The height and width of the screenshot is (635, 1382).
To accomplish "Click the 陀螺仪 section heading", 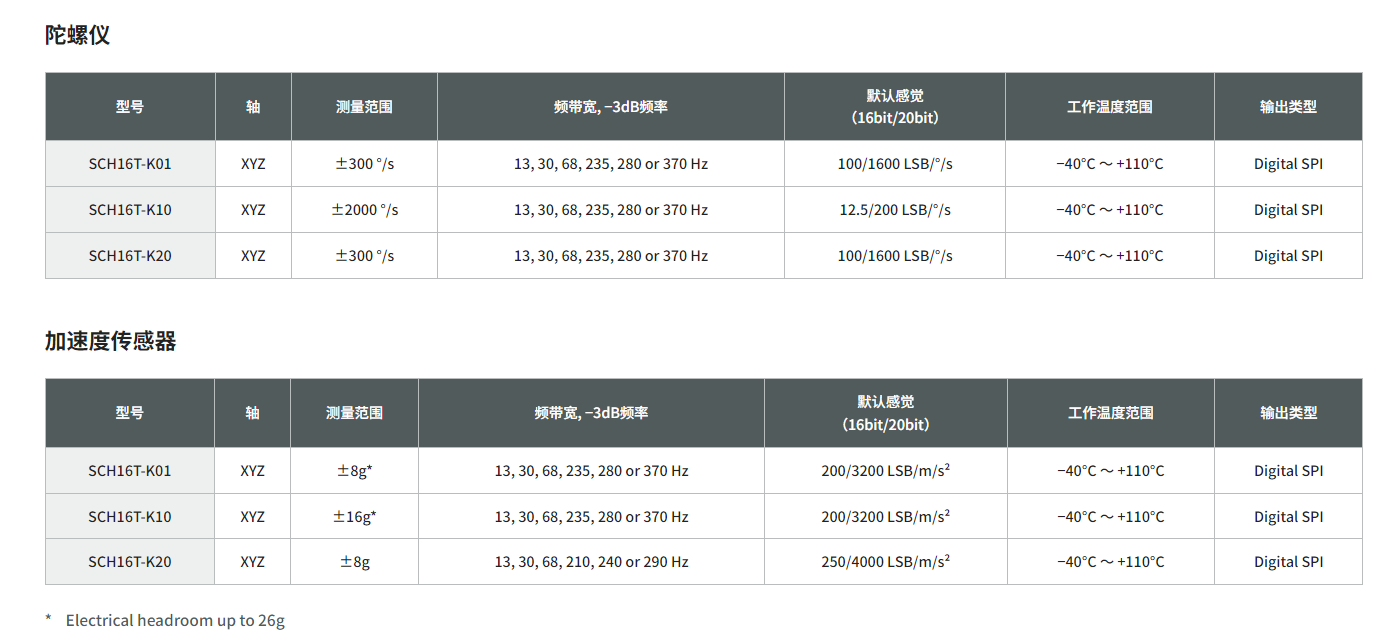I will [x=77, y=35].
